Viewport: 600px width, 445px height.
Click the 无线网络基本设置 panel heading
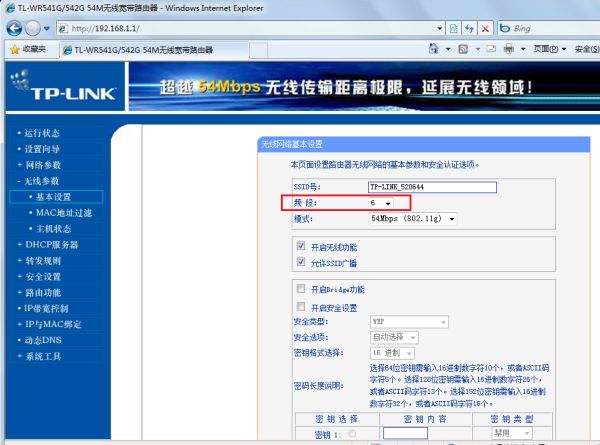pos(292,144)
